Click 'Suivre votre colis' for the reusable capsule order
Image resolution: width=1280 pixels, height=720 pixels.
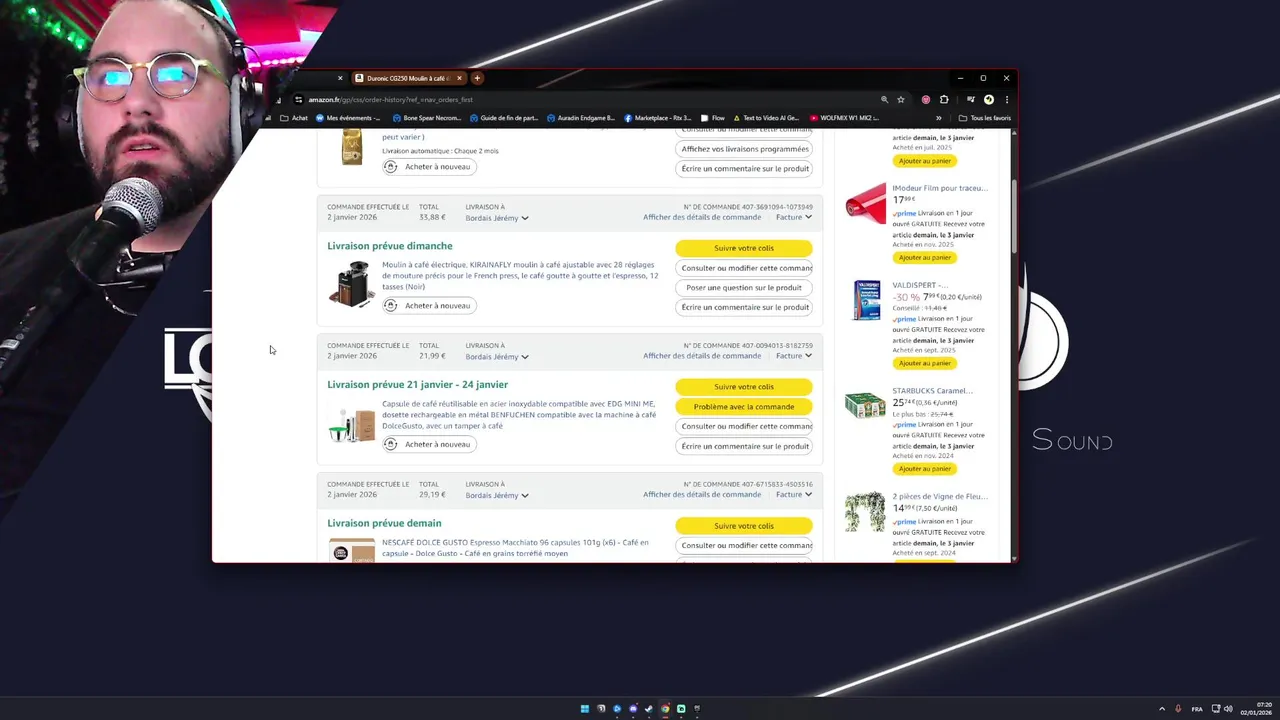tap(744, 387)
